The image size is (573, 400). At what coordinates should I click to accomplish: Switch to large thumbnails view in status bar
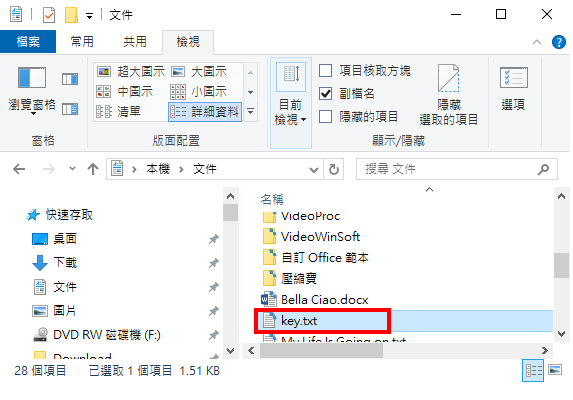click(555, 370)
